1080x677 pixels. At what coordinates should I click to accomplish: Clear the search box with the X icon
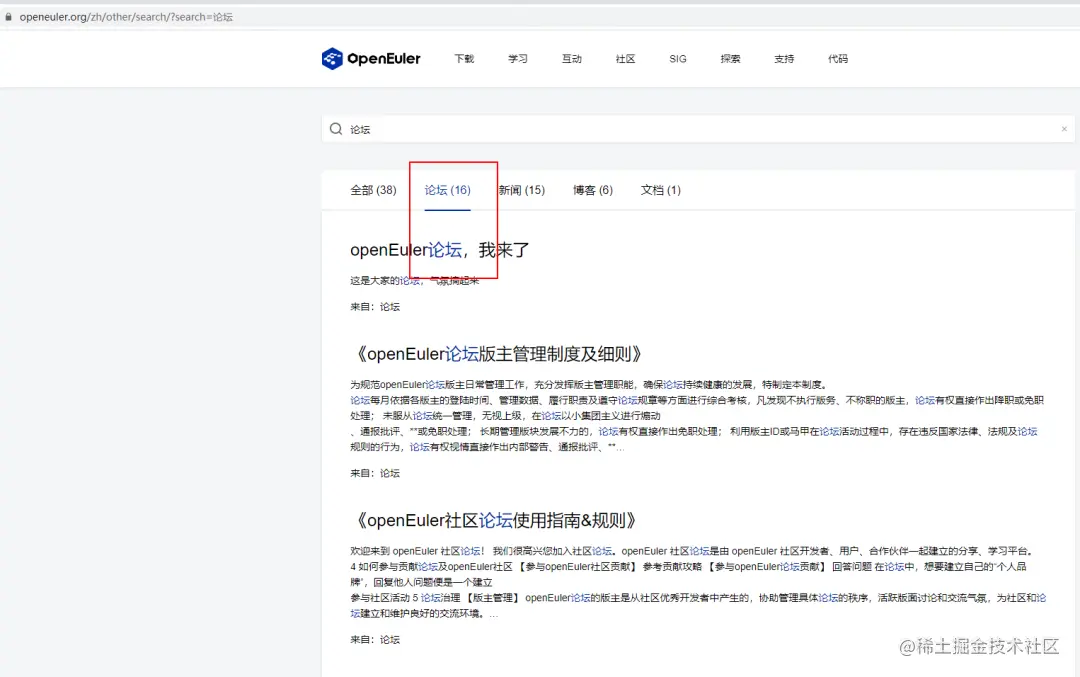(x=1064, y=128)
